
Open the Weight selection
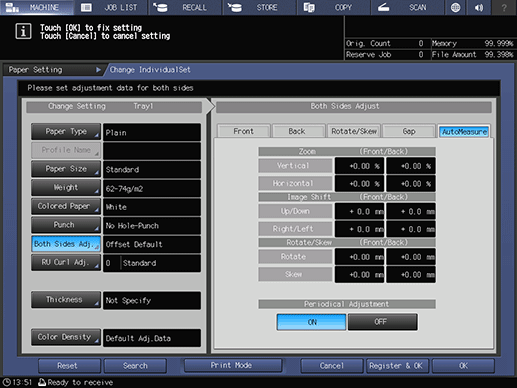66,188
